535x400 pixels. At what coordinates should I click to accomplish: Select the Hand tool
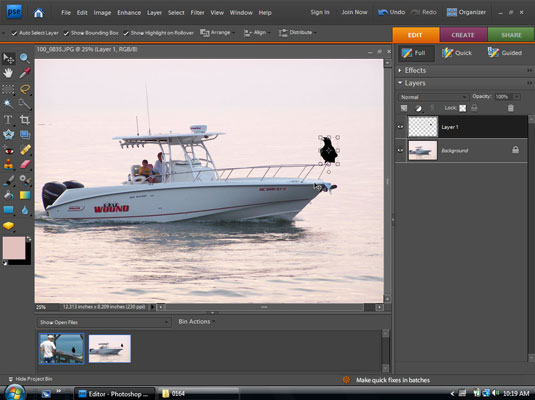(8, 73)
